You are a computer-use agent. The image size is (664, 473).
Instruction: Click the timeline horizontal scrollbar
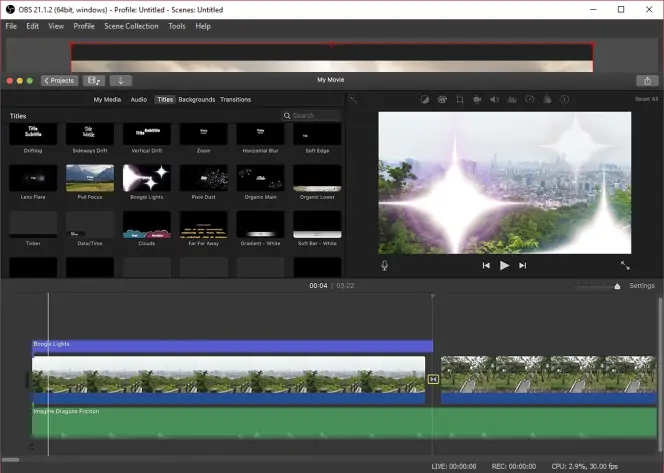(x=11, y=460)
